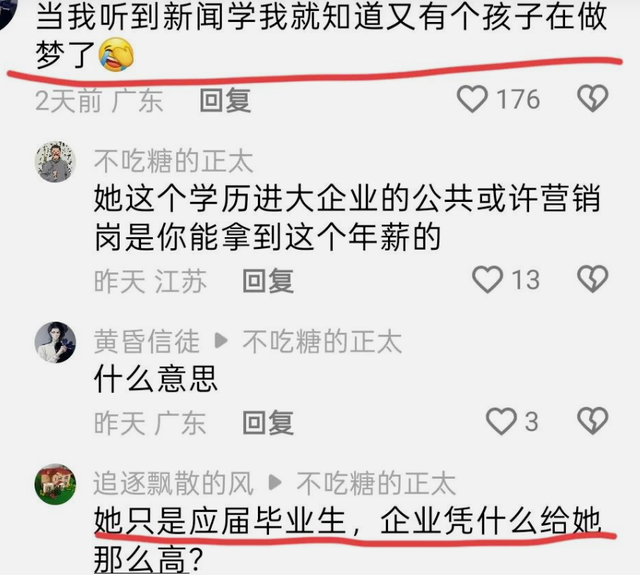Tap broken heart on 不吃糖的正太's comment
Screen dimensions: 640x575
pyautogui.click(x=592, y=279)
